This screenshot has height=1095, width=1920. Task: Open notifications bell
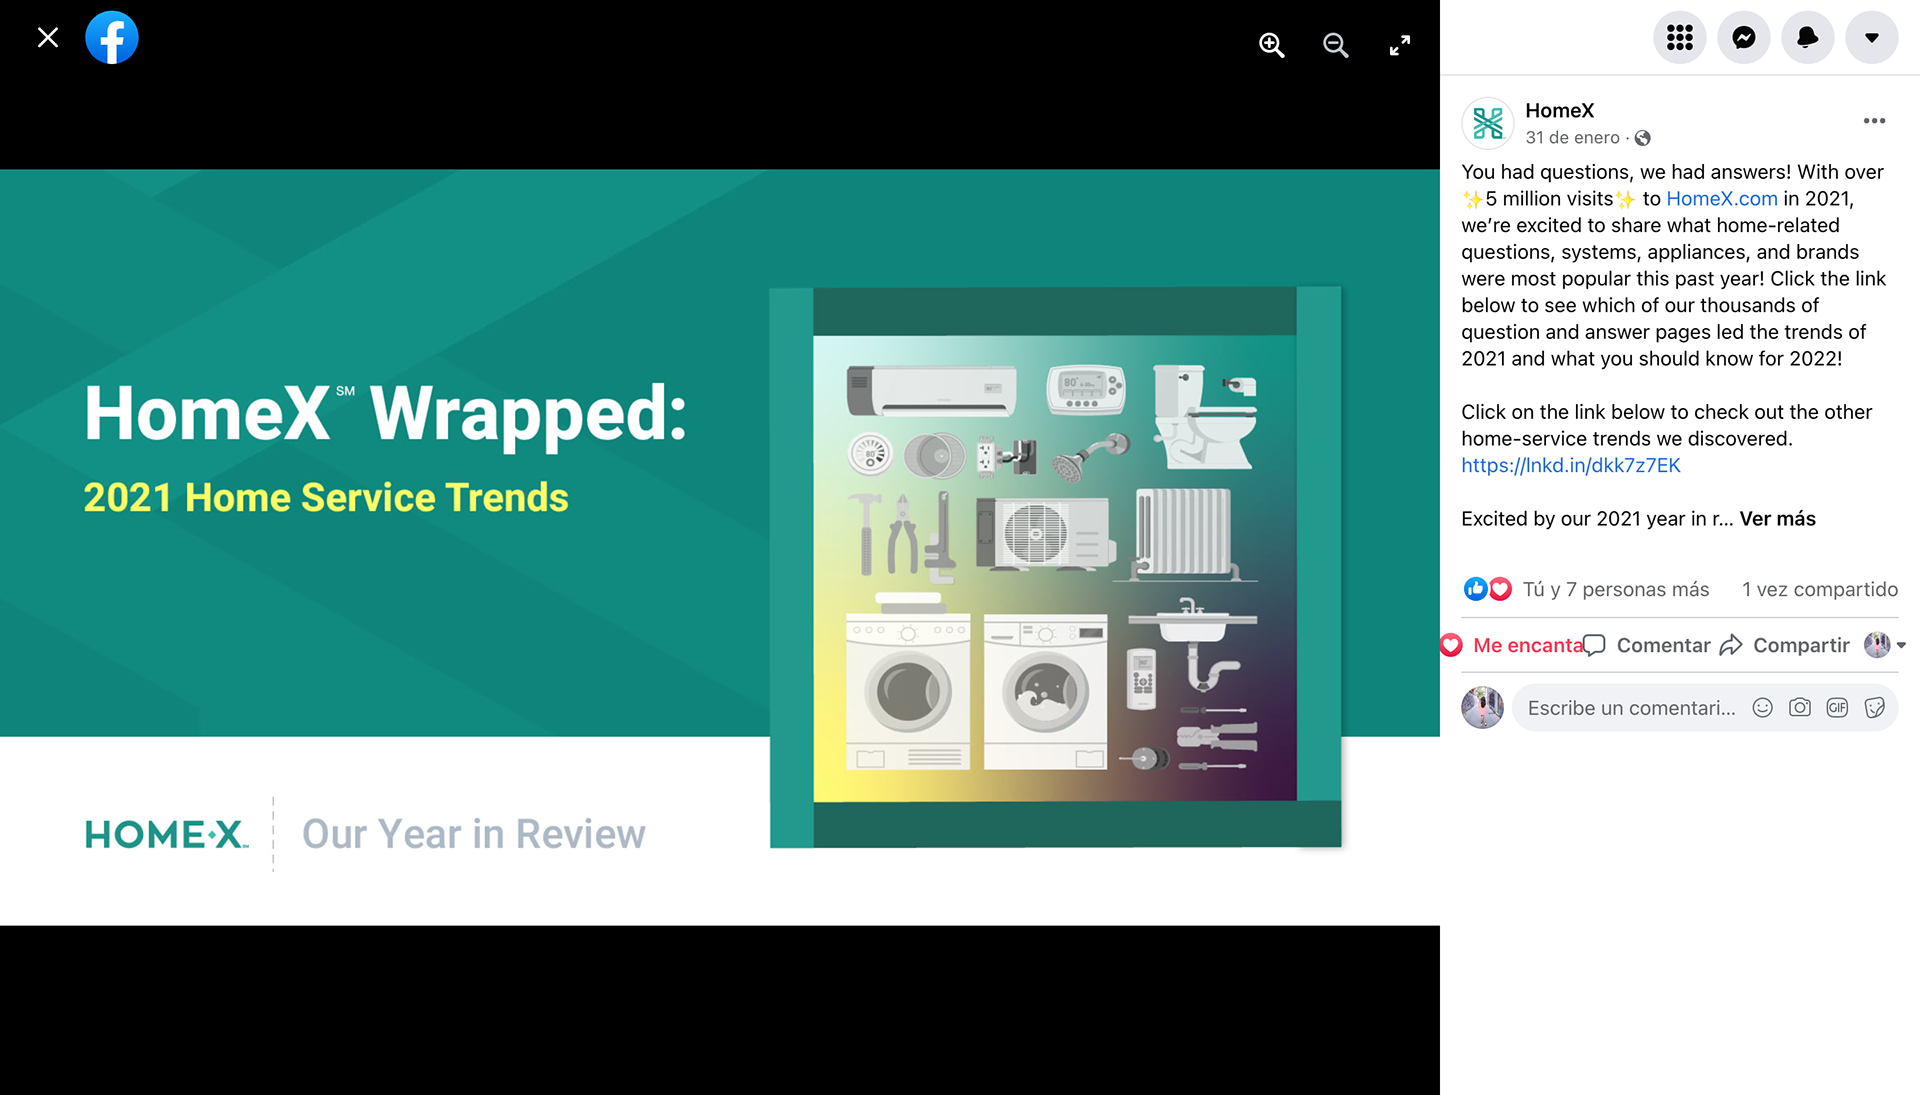(1808, 38)
